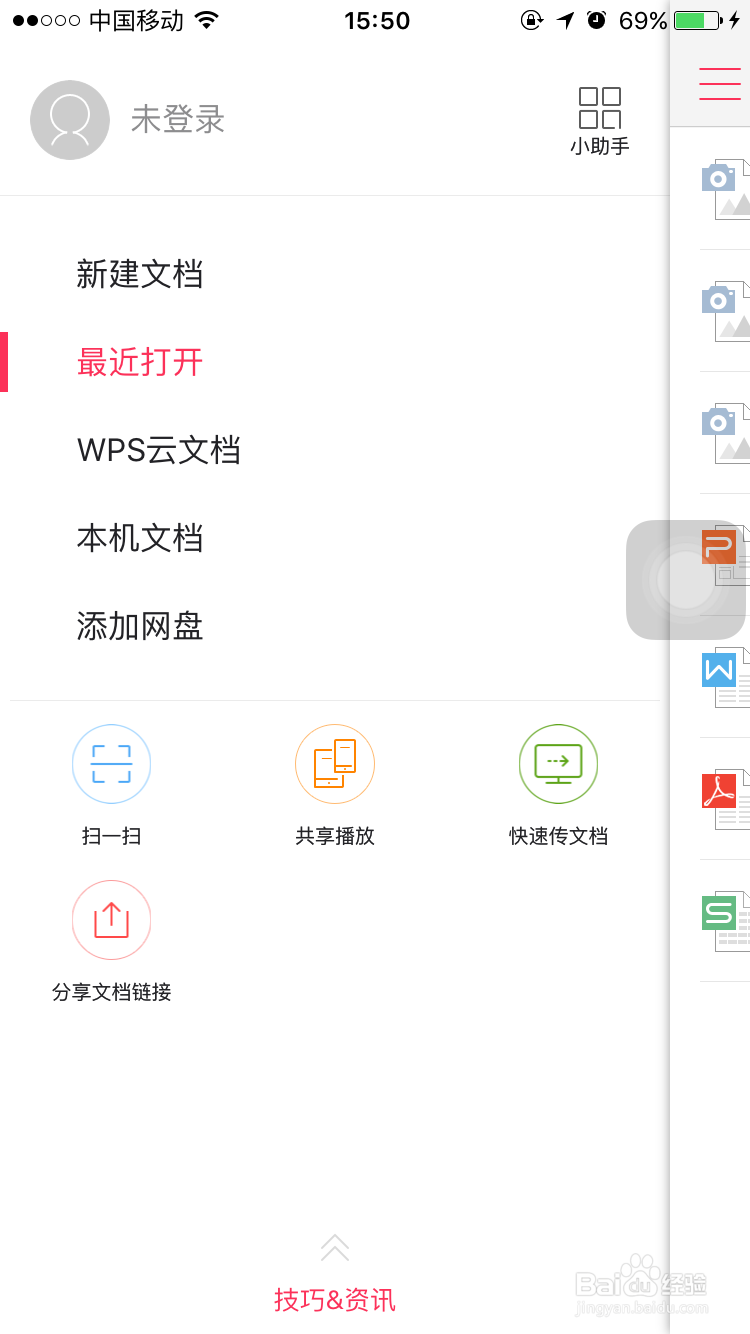
Task: Open the second image file icon
Action: point(726,311)
